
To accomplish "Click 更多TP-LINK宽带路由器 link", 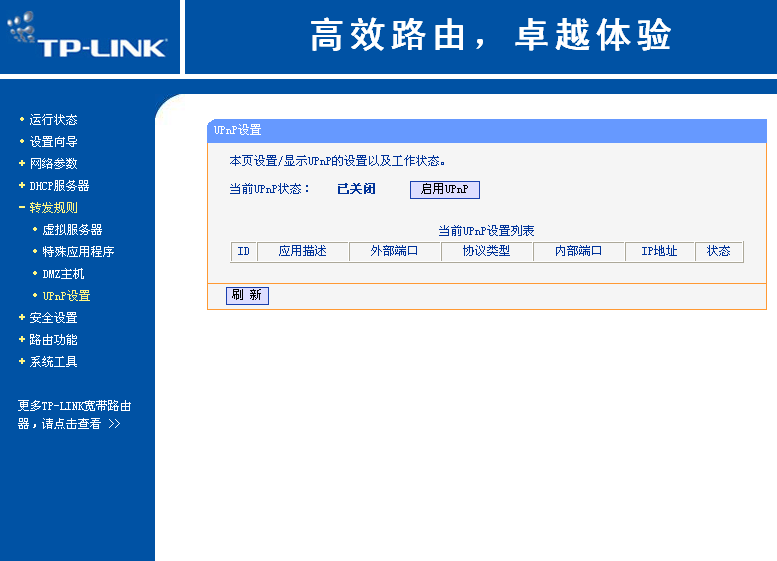I will (74, 415).
